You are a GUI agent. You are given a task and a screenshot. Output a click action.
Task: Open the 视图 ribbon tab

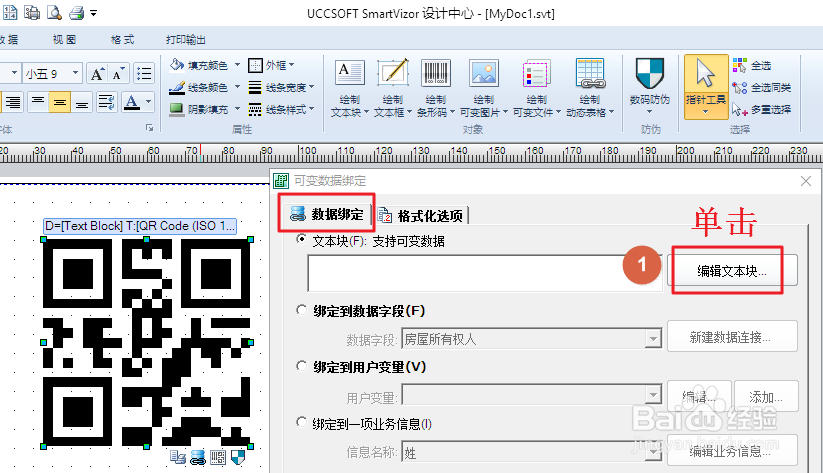pos(65,39)
